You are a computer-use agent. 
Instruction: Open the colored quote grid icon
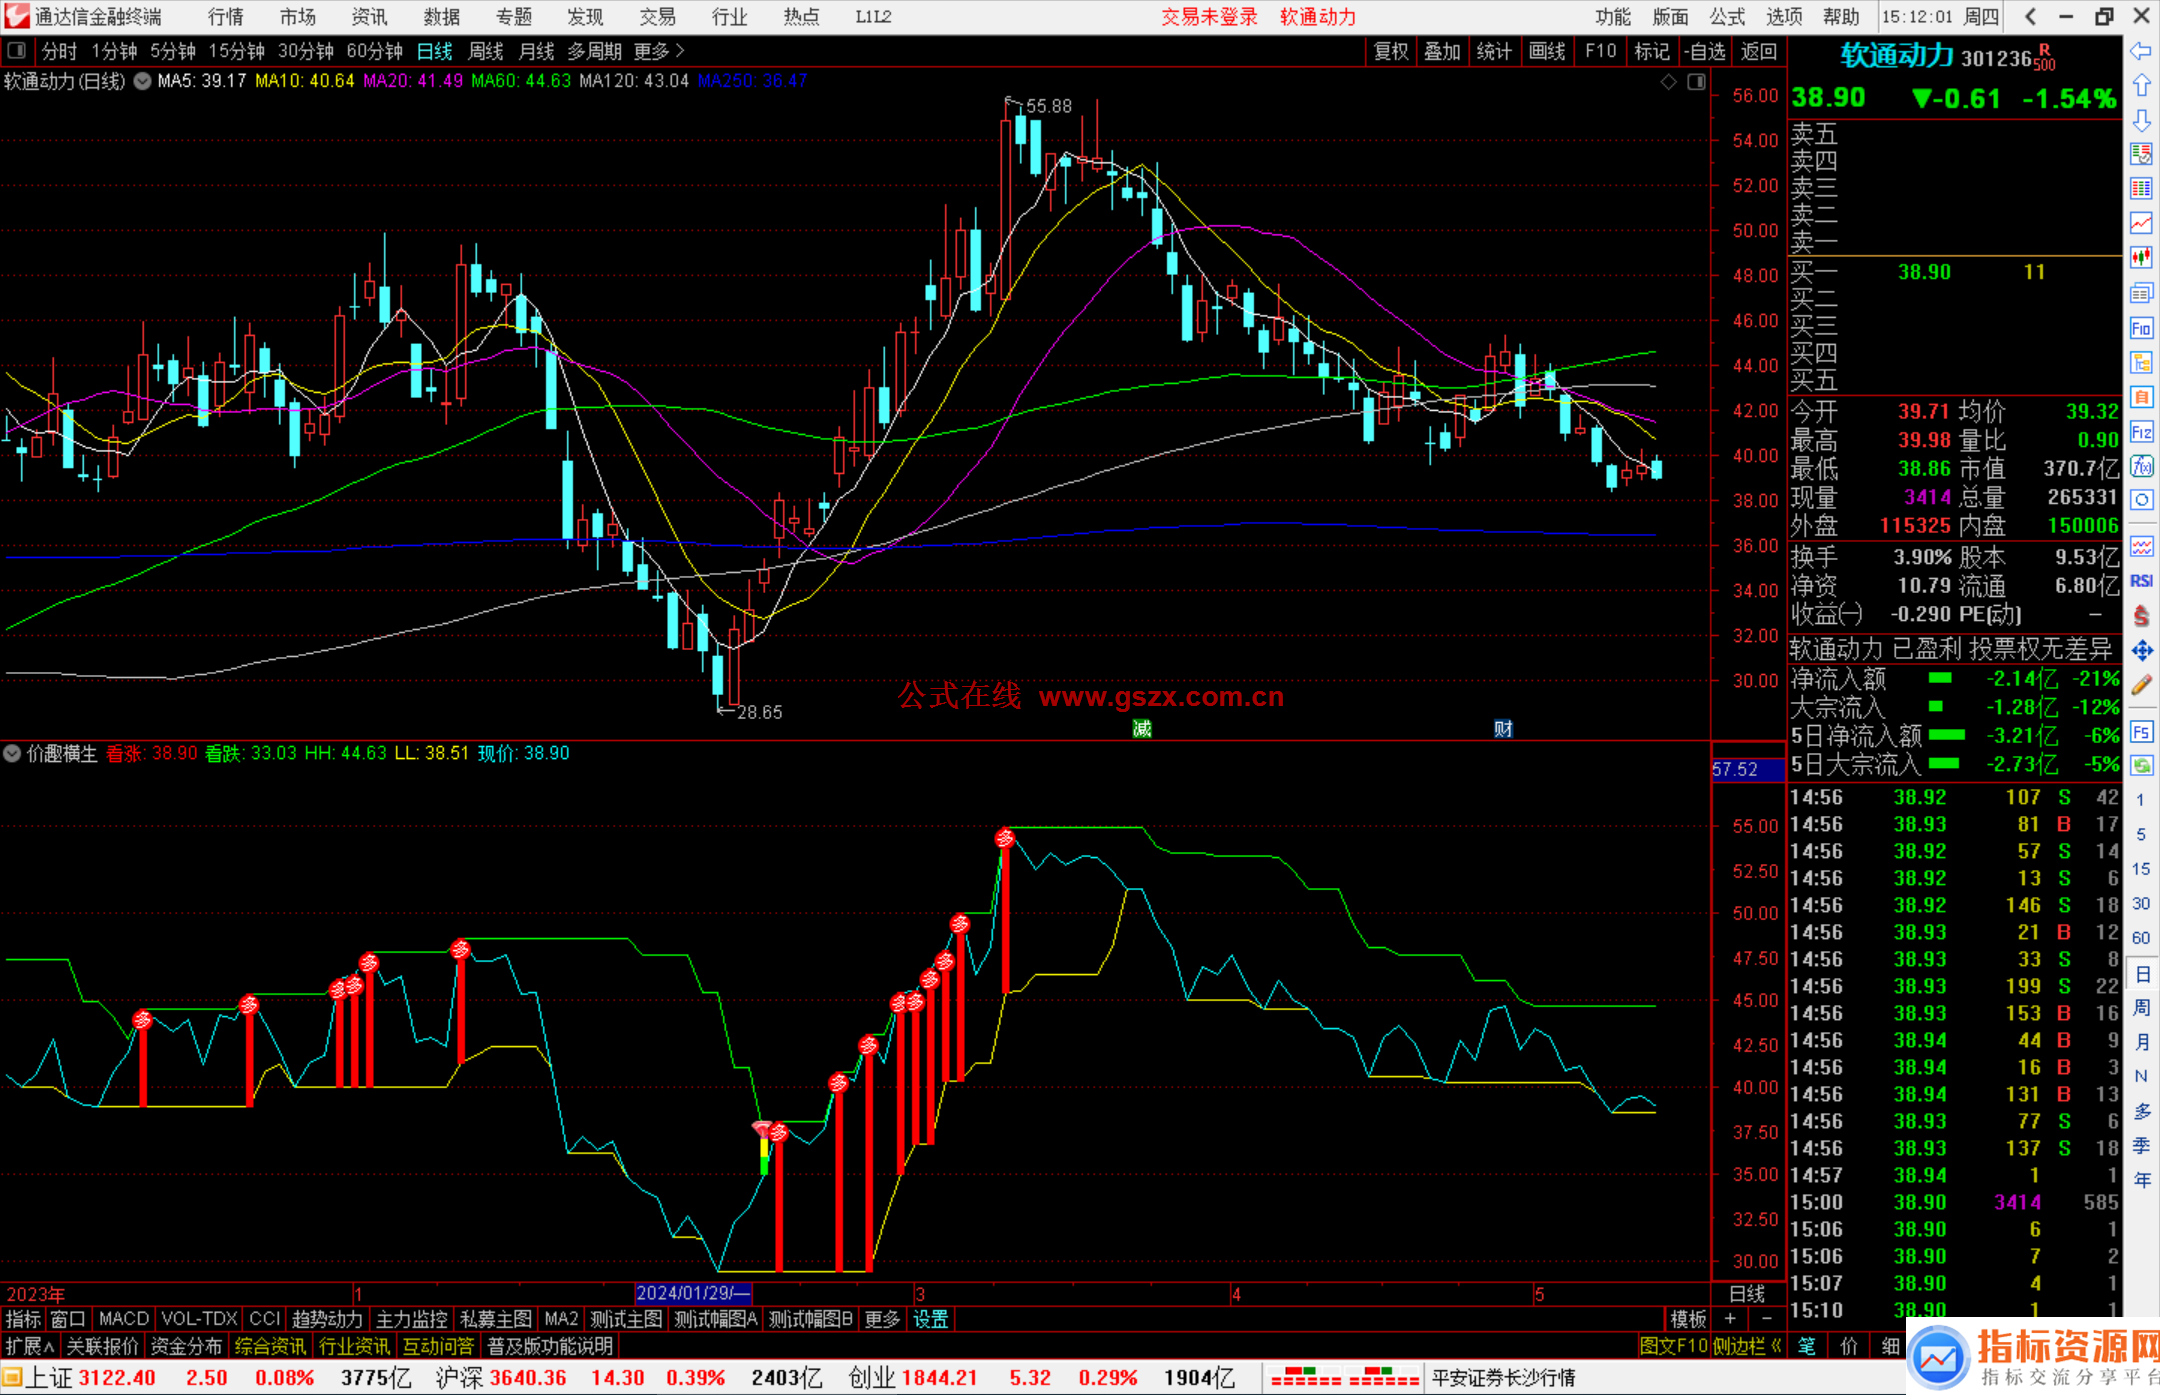(2141, 189)
